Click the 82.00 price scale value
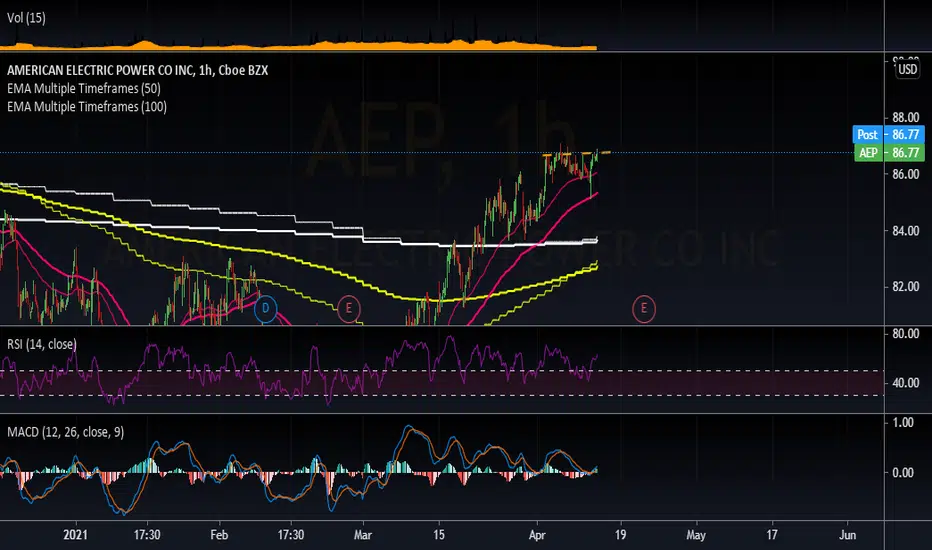Image resolution: width=932 pixels, height=550 pixels. coord(905,287)
